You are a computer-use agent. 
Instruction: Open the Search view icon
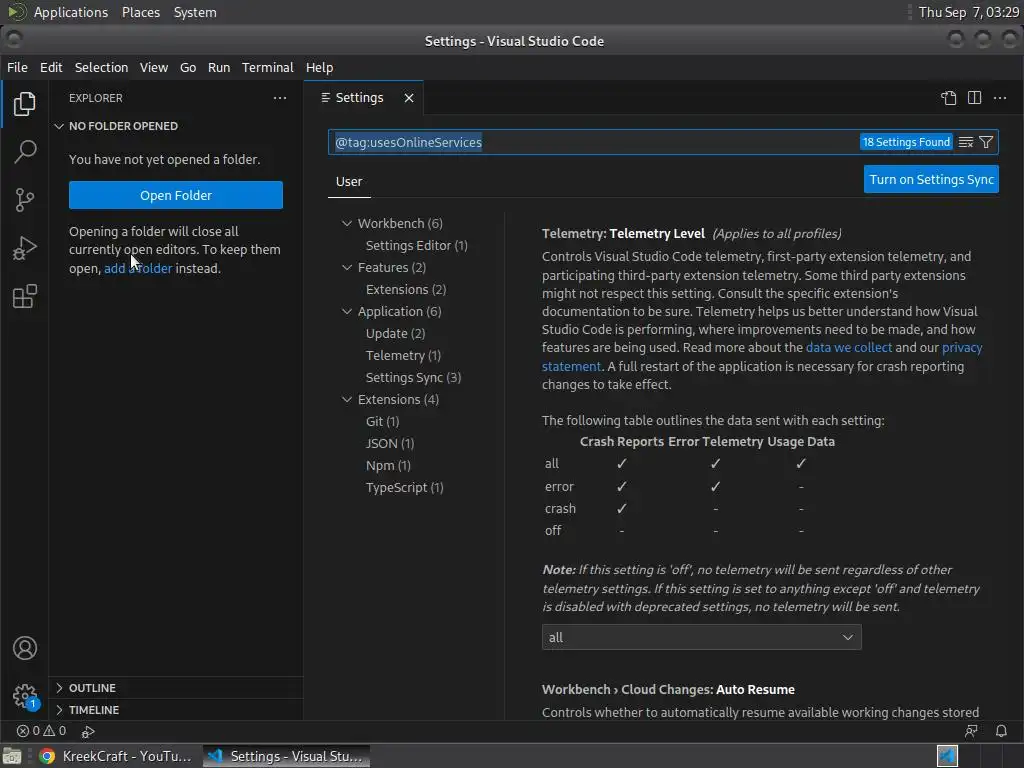coord(24,152)
